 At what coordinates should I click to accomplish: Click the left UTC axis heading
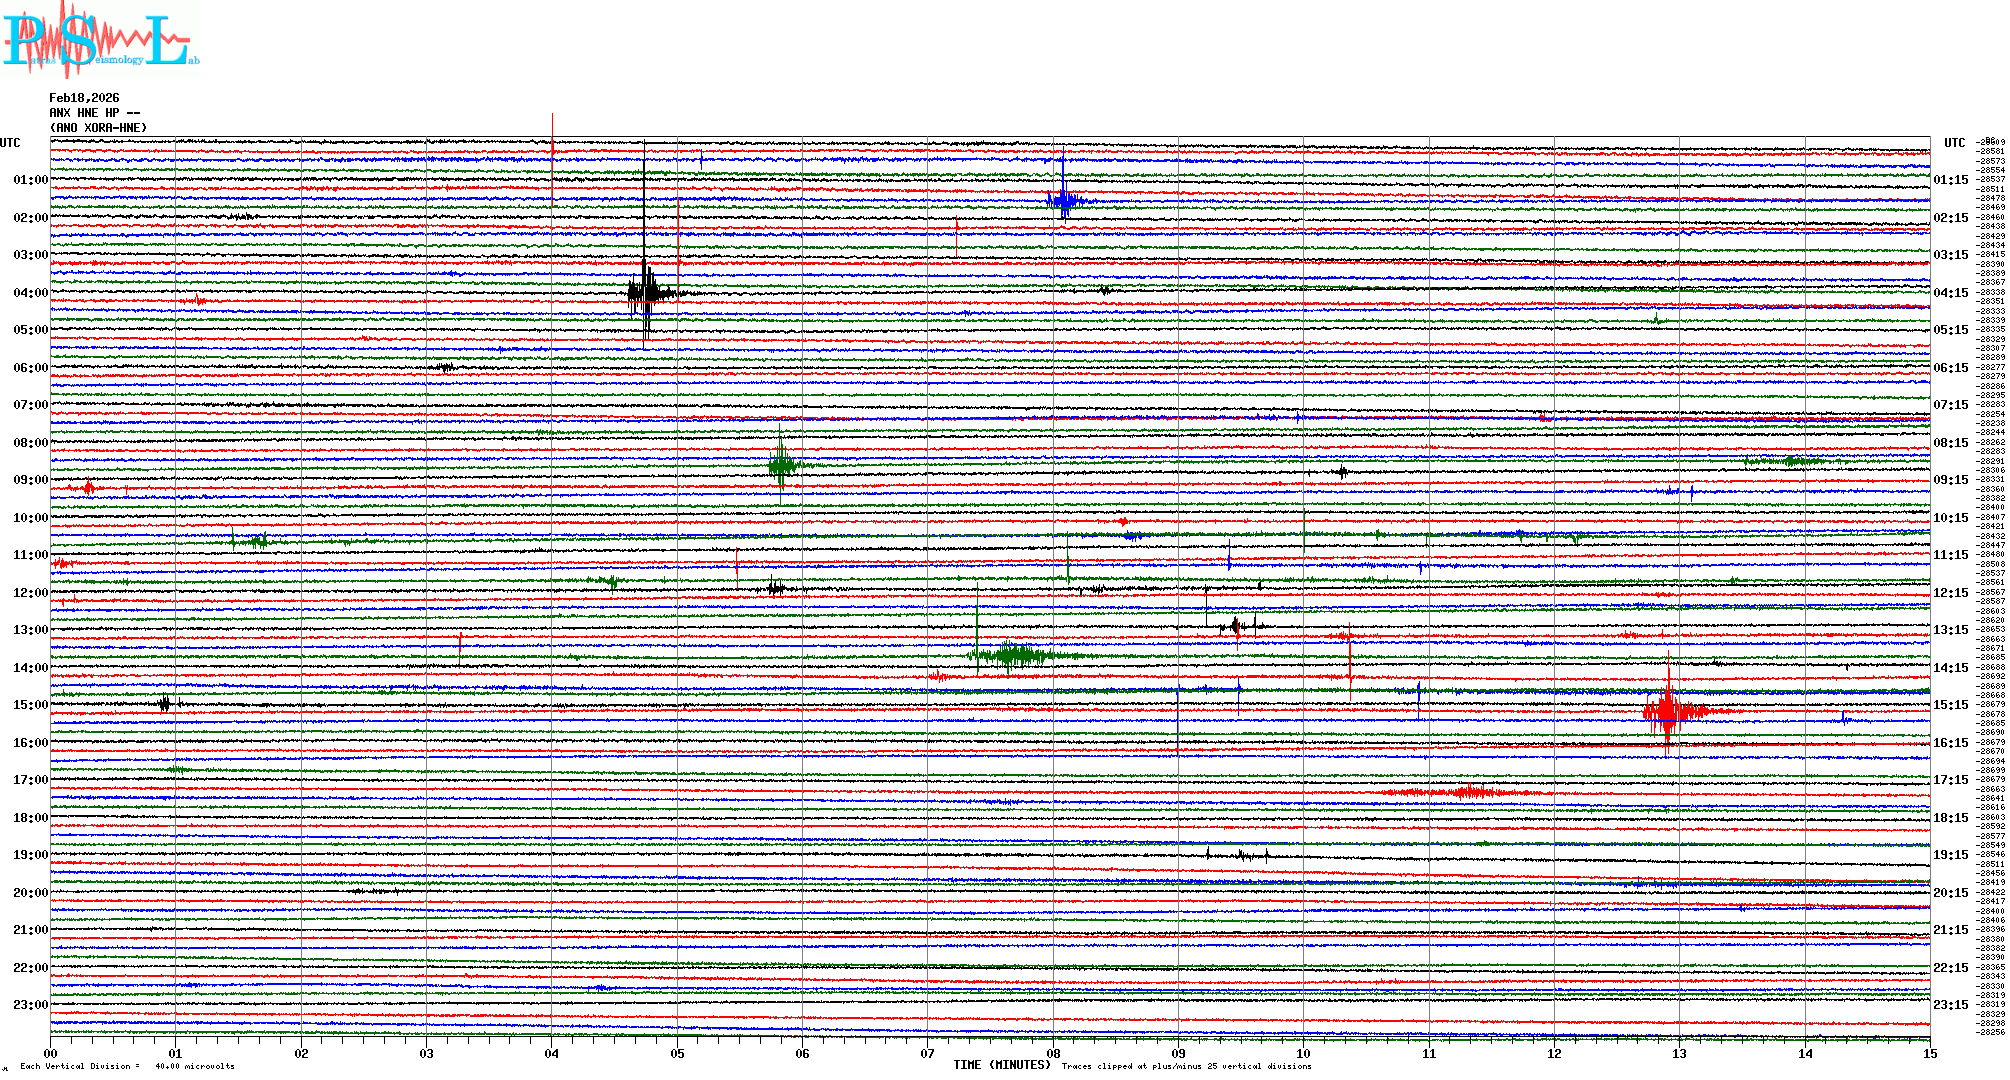10,143
